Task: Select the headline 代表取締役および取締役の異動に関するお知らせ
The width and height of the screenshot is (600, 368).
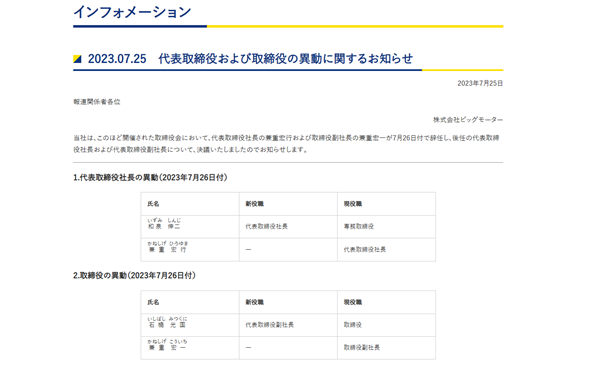Action: (x=285, y=59)
